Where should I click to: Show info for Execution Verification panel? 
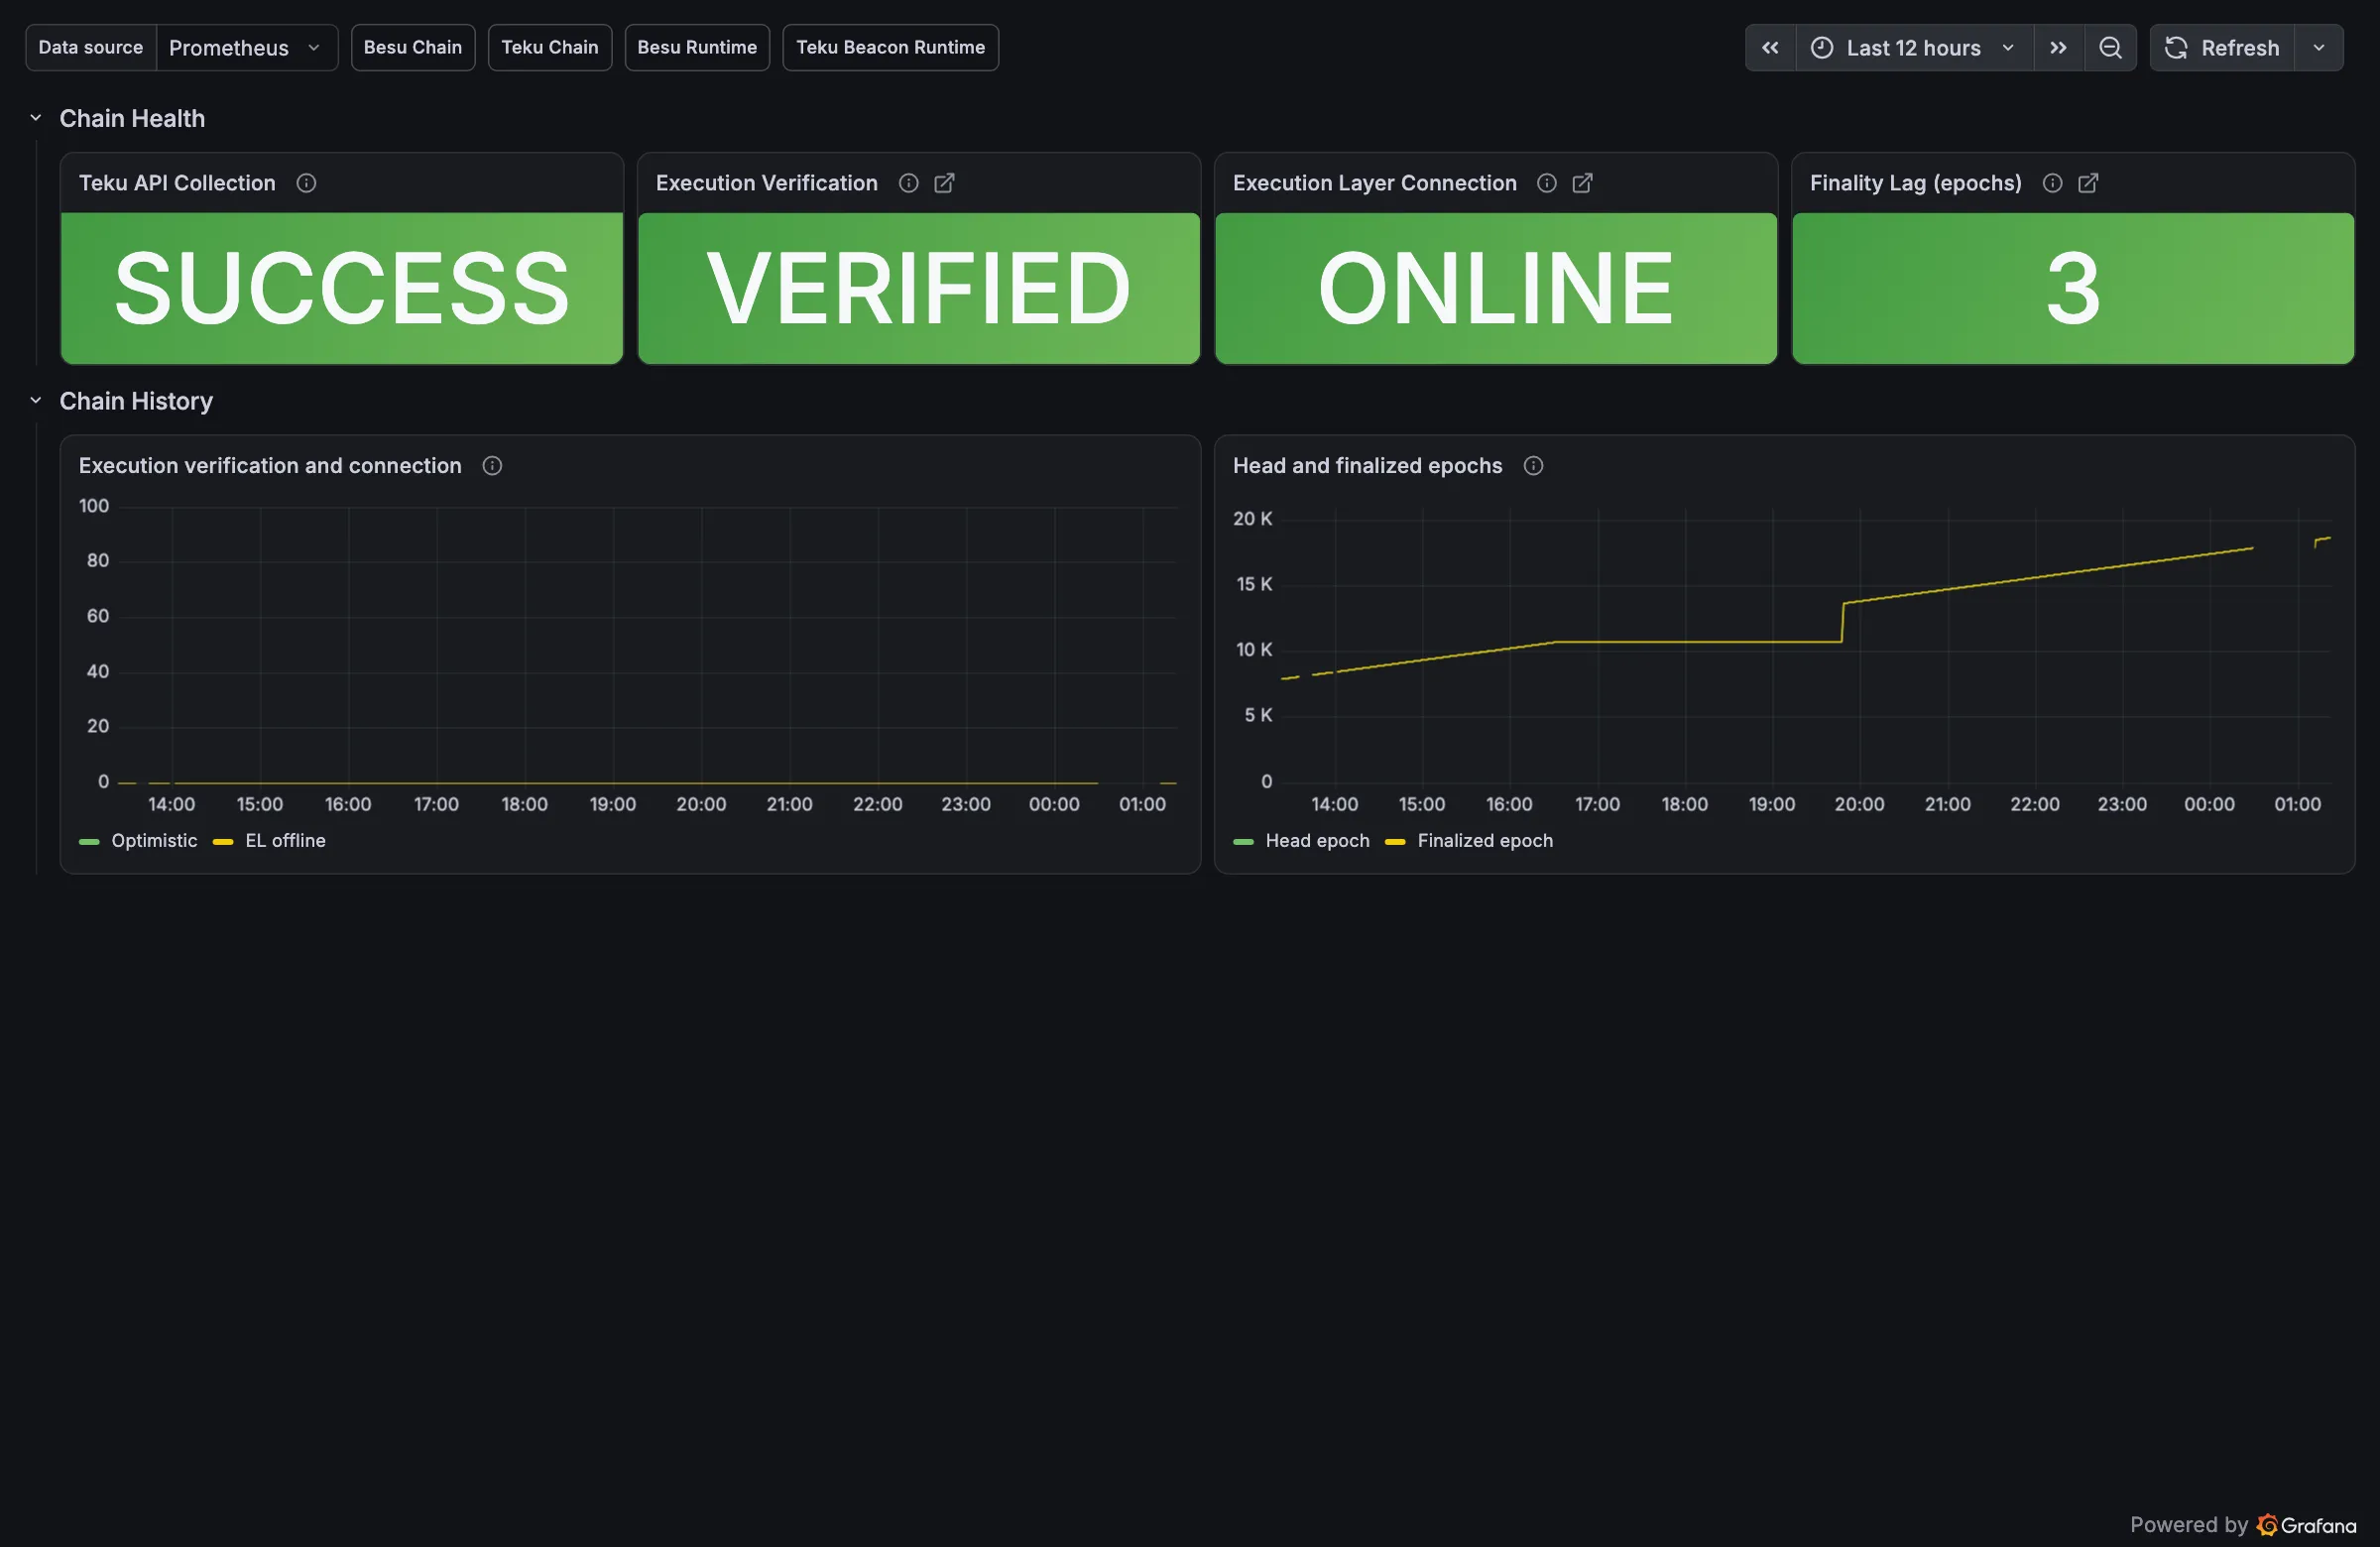[x=908, y=183]
